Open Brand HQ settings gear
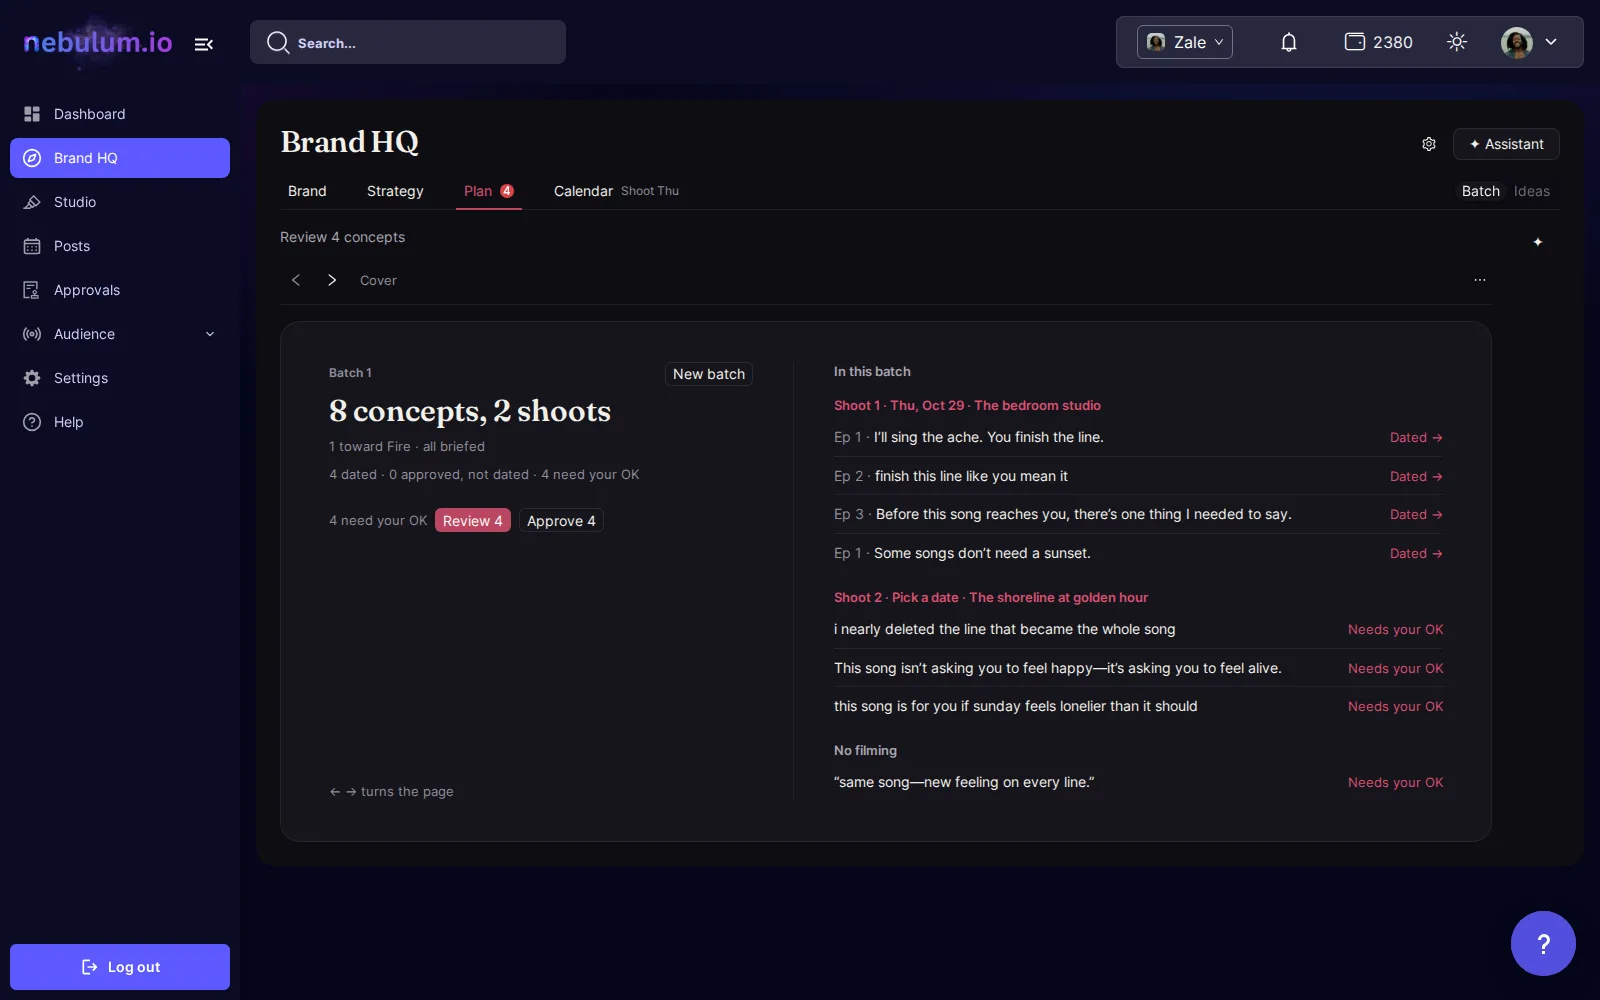 point(1429,144)
